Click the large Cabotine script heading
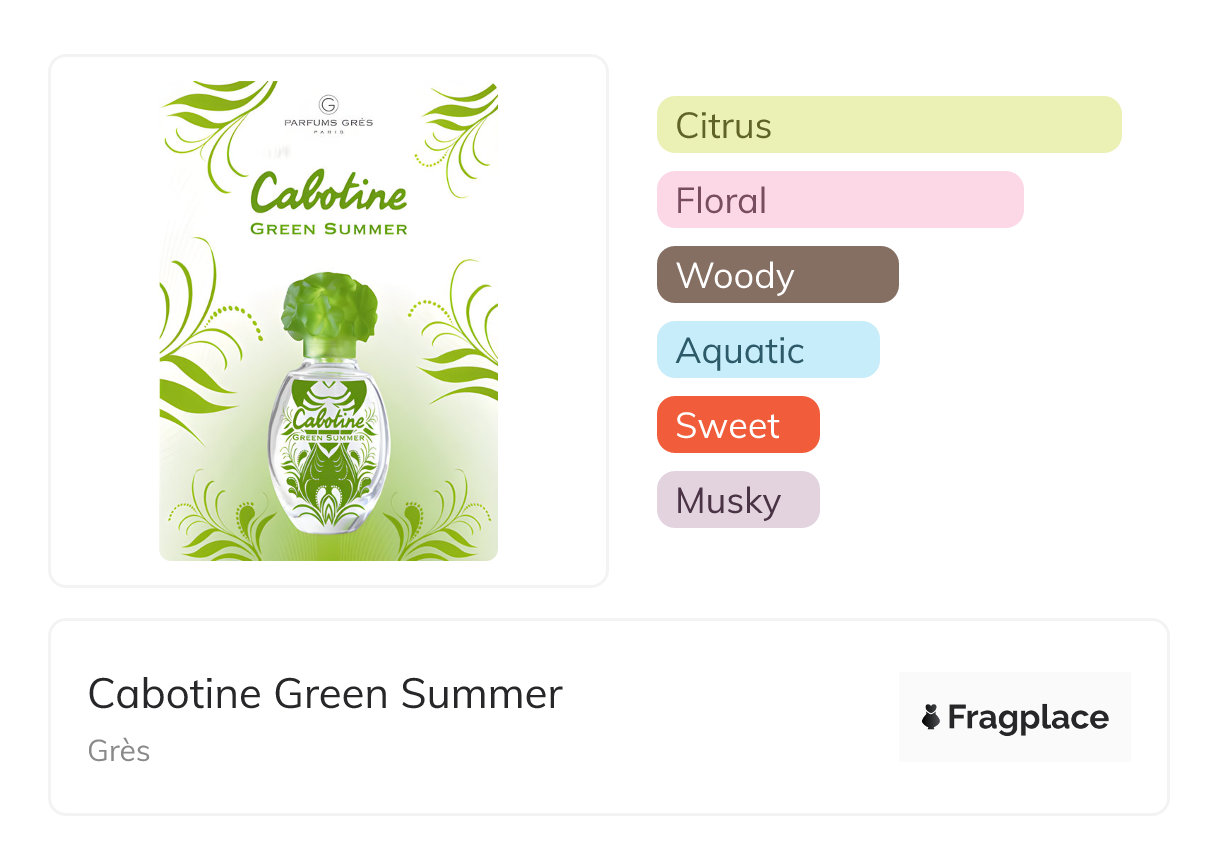This screenshot has height=864, width=1218. (x=329, y=192)
